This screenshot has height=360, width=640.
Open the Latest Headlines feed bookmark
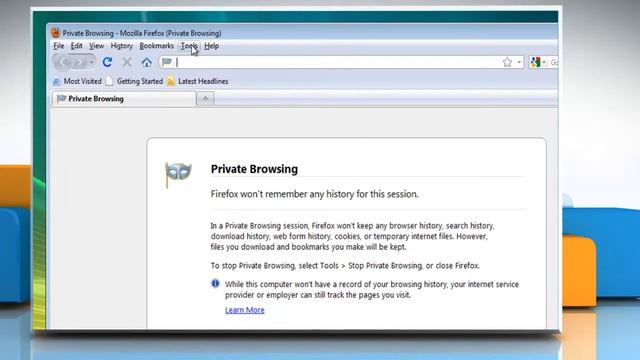click(198, 81)
